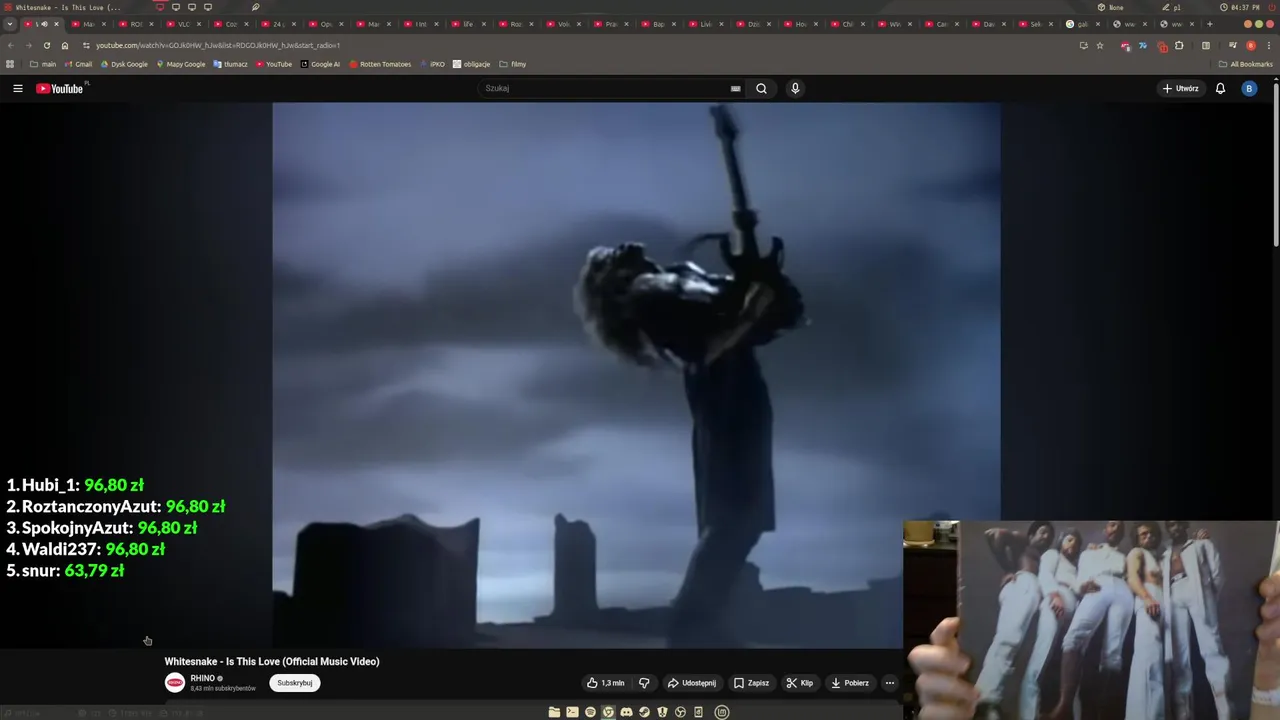Open the OBS icon in the taskbar
1280x720 pixels.
point(680,712)
